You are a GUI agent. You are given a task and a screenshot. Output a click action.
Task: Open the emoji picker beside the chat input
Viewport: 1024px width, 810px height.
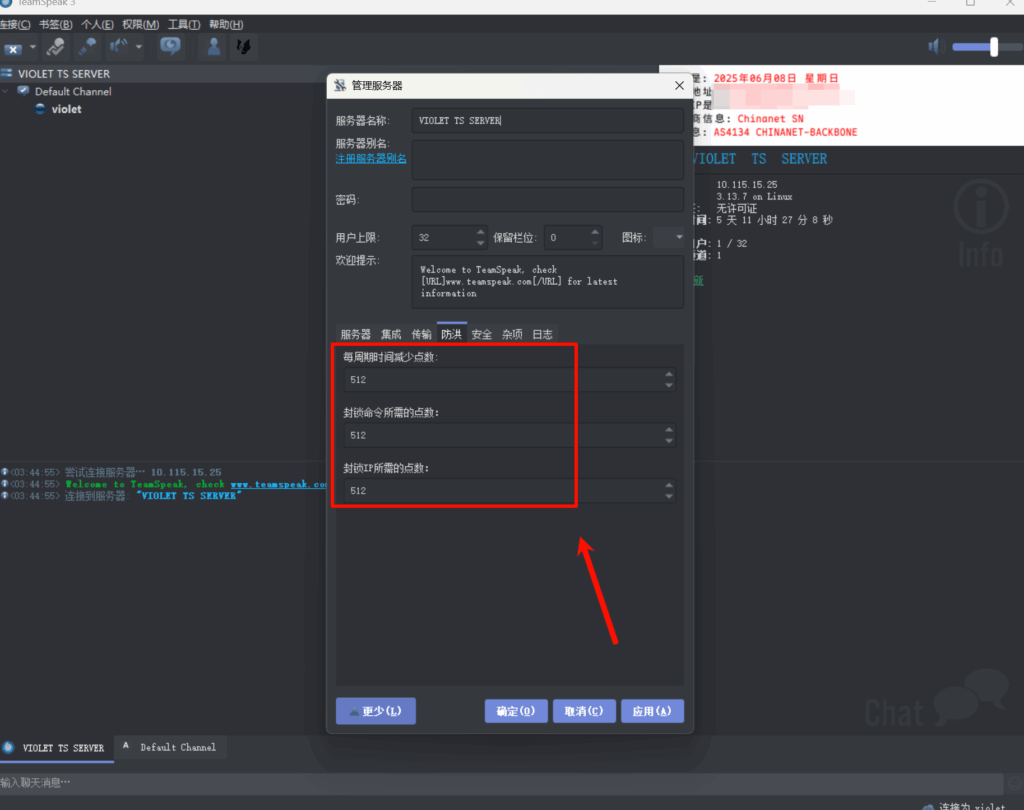pyautogui.click(x=1014, y=783)
